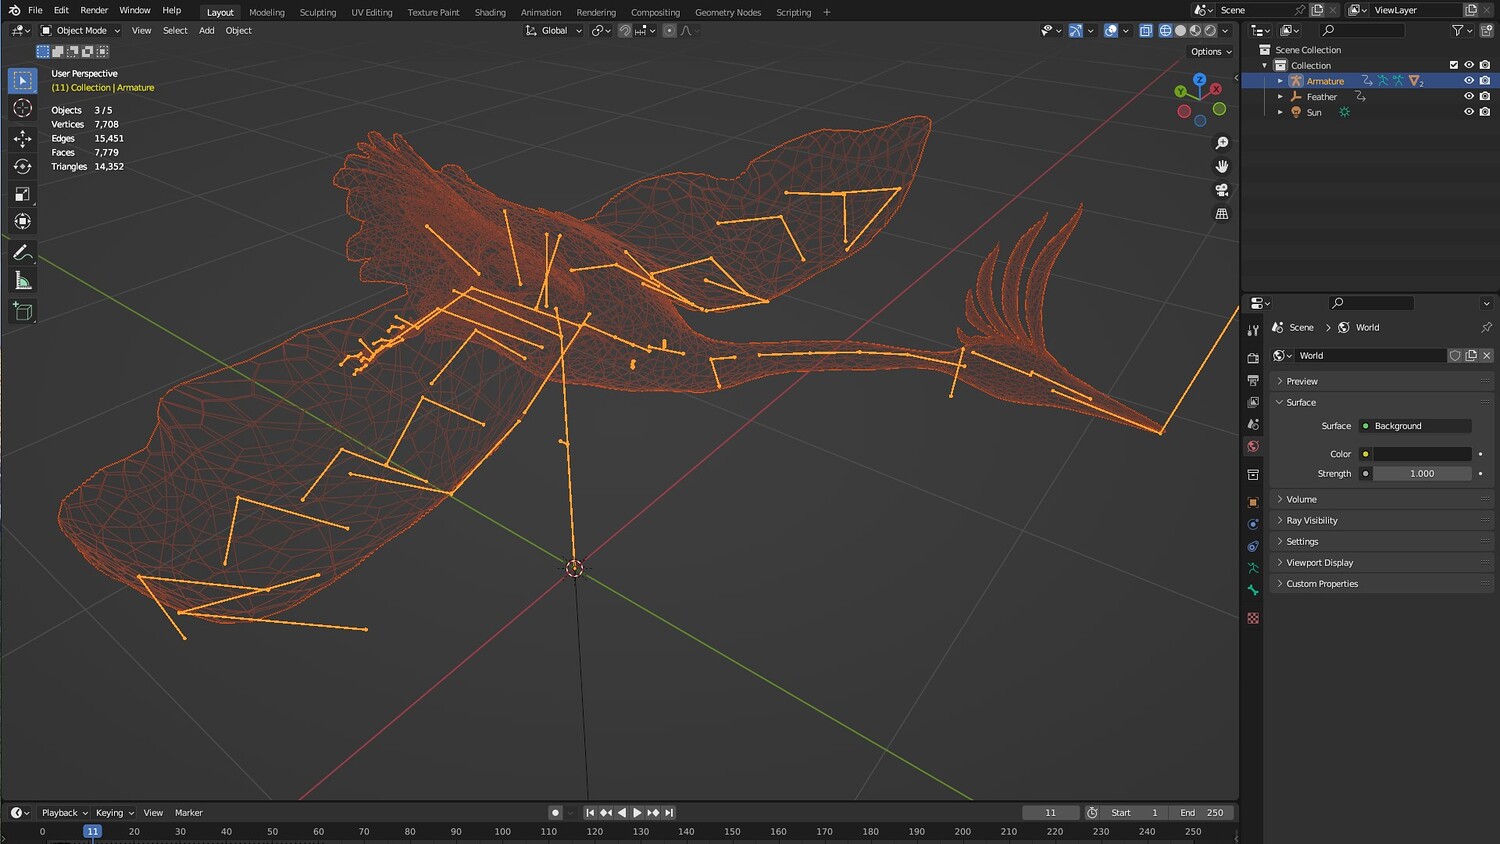Switch to the Sculpting workspace tab

click(x=318, y=13)
